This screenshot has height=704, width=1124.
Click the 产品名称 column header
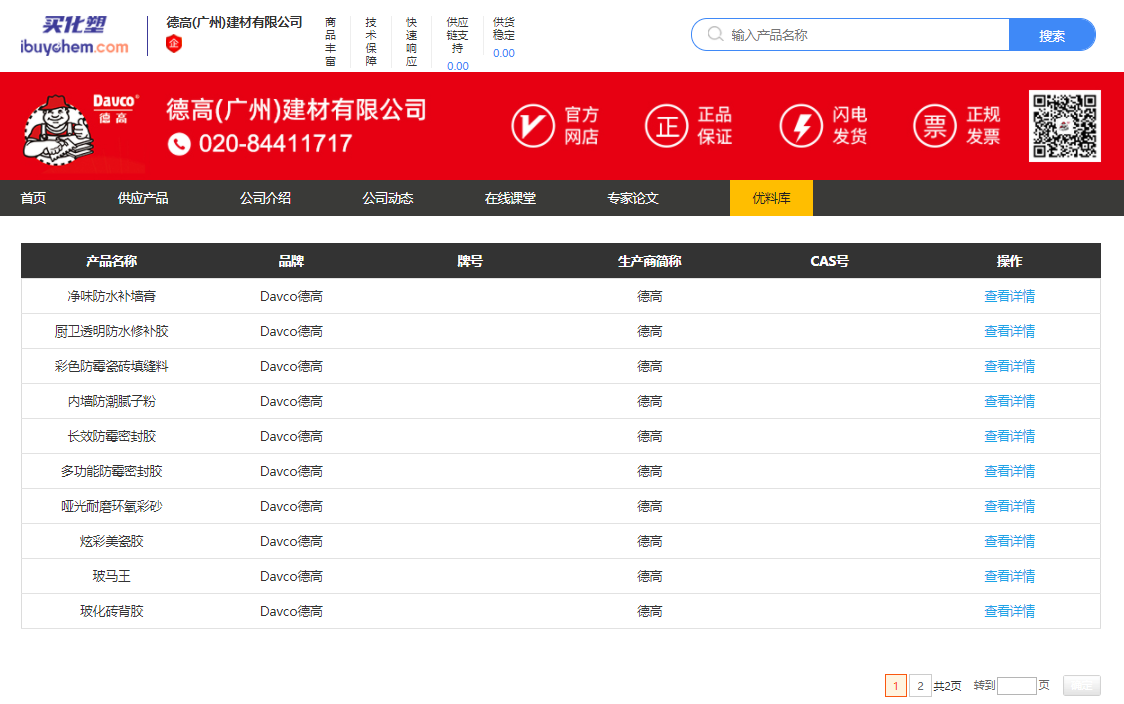point(111,261)
